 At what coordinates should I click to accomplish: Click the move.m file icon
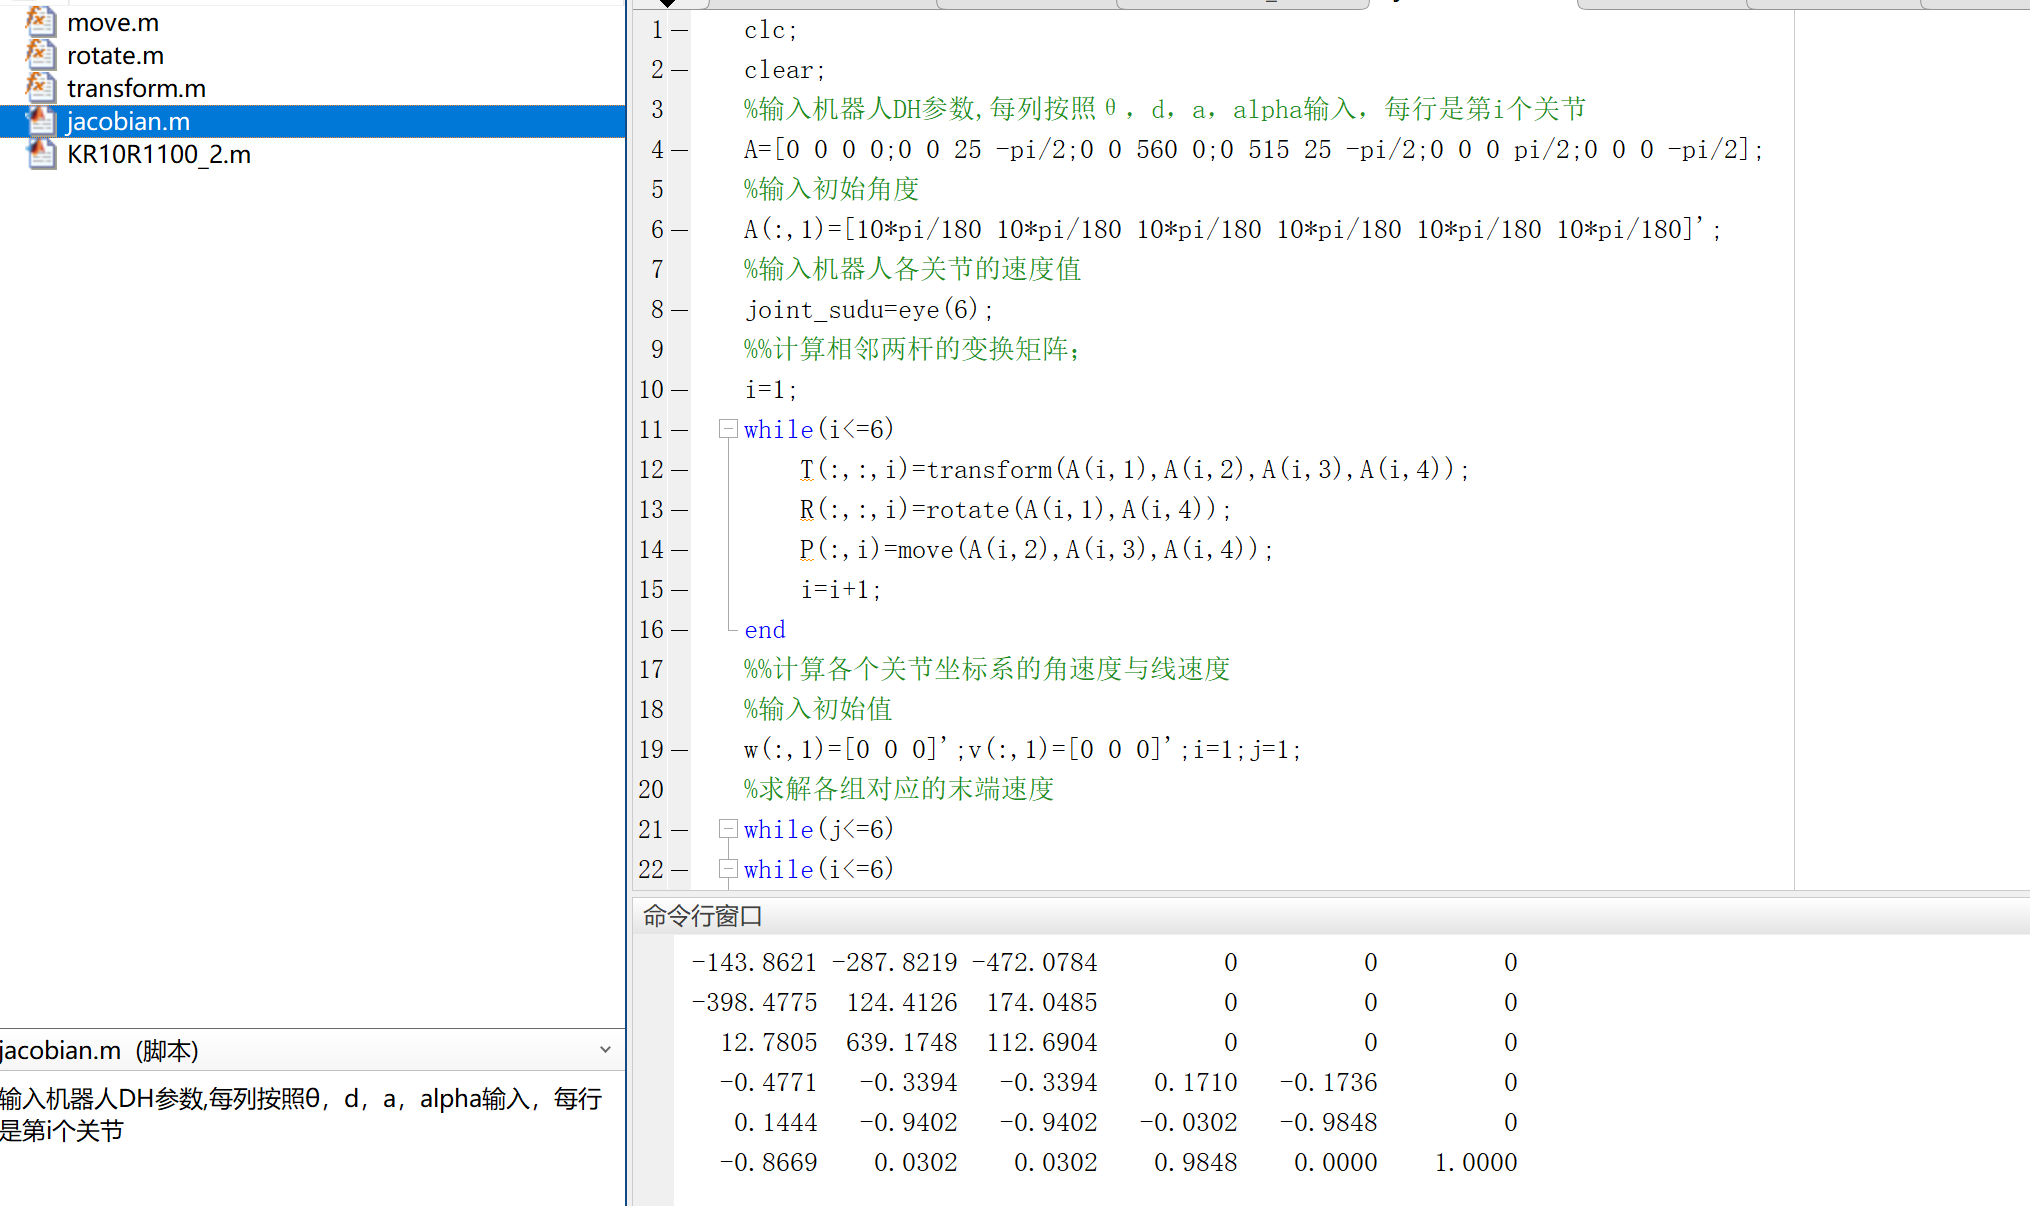point(40,21)
